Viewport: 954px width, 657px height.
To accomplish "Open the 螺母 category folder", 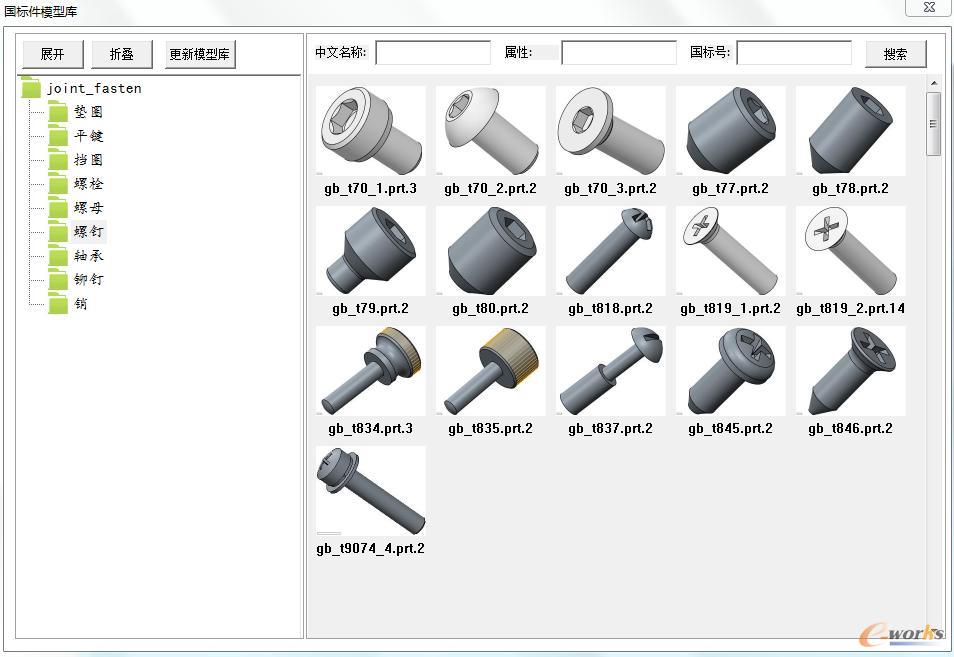I will click(x=88, y=208).
